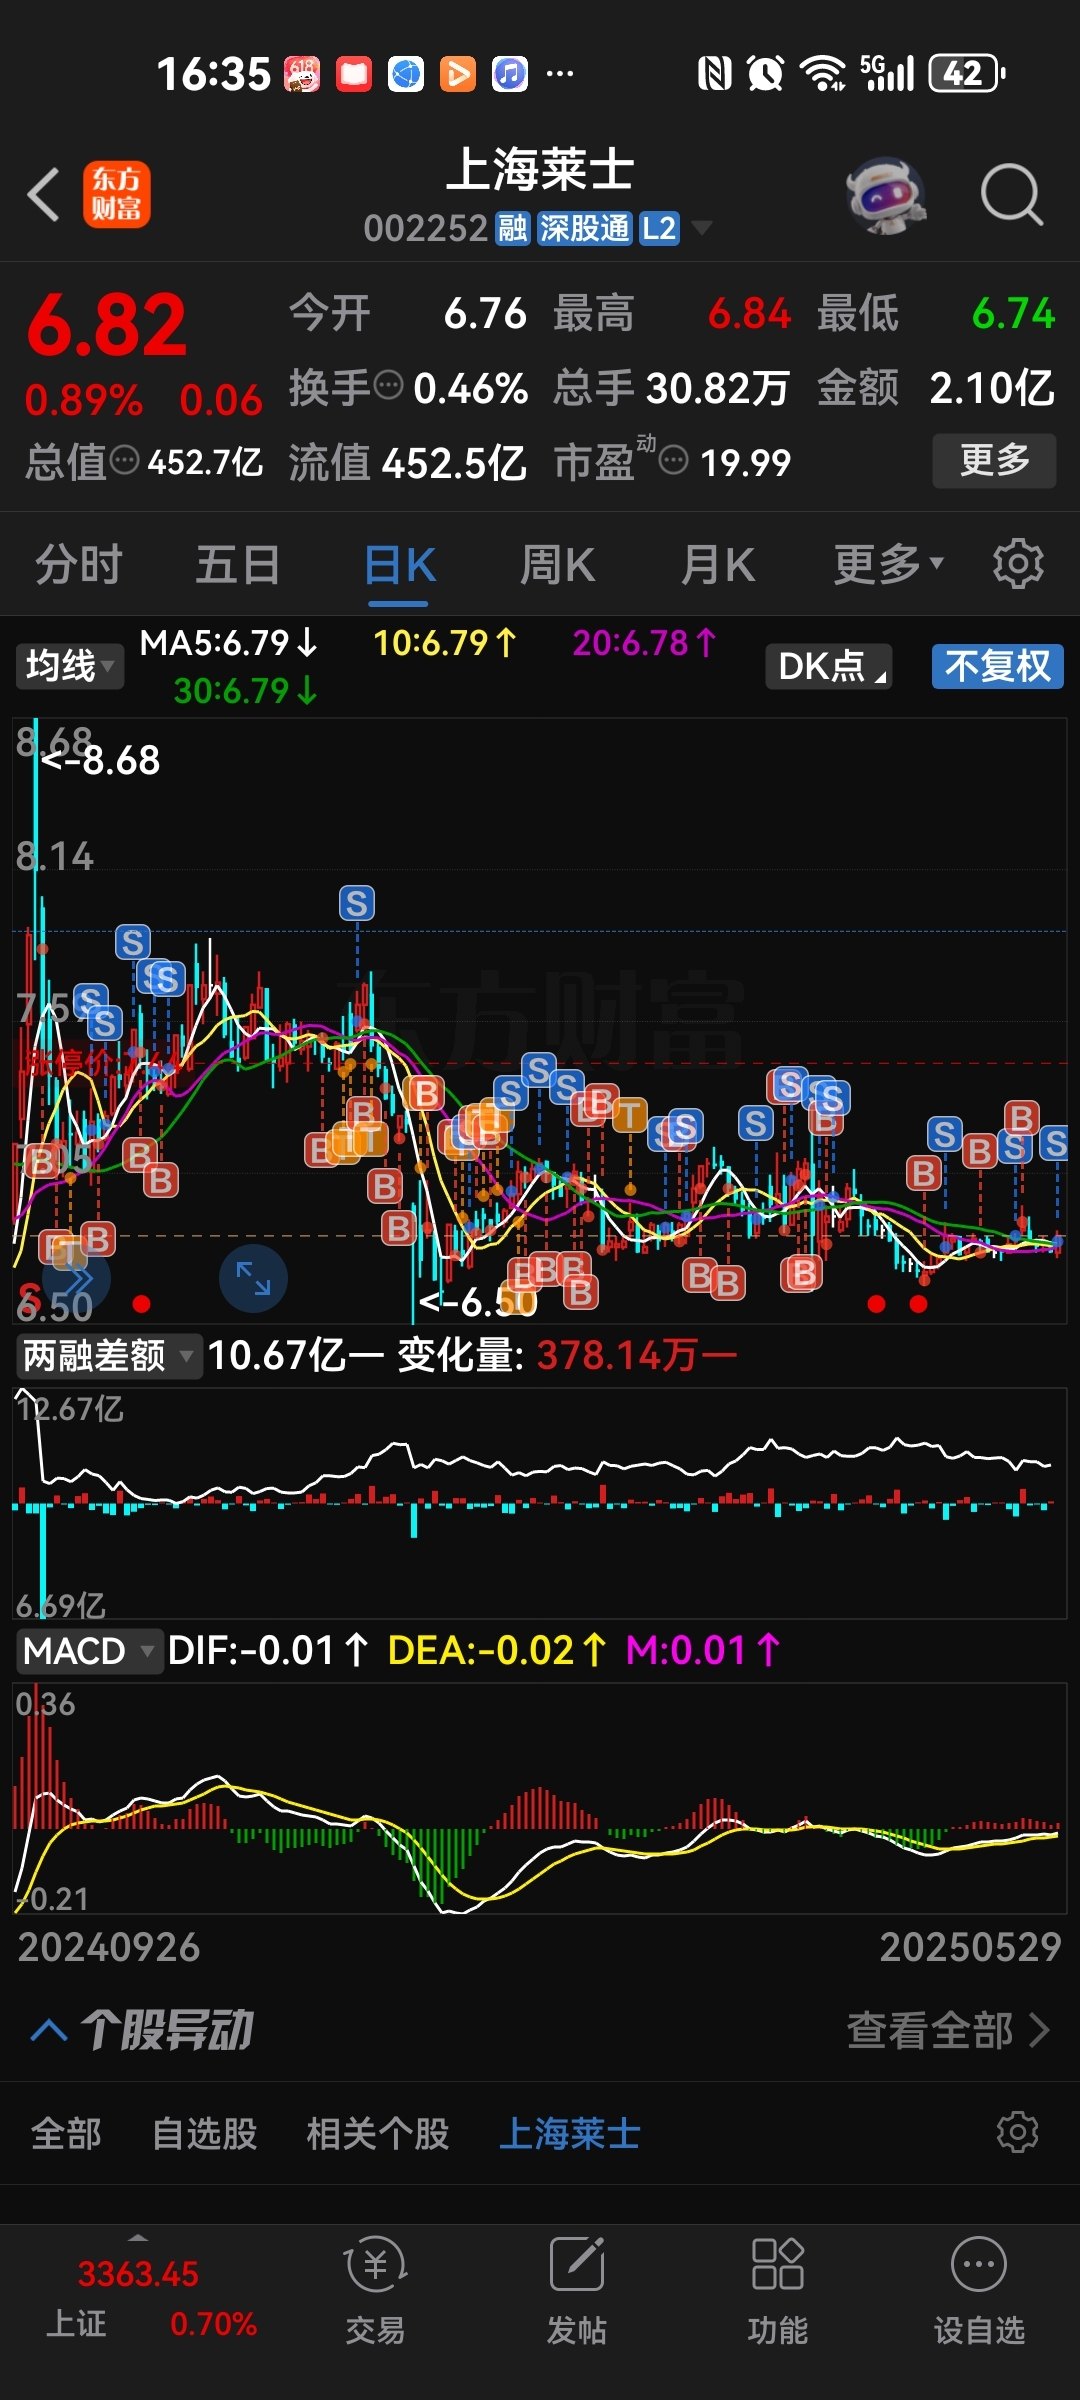Switch to 五日 tab
The height and width of the screenshot is (2400, 1080).
(238, 564)
